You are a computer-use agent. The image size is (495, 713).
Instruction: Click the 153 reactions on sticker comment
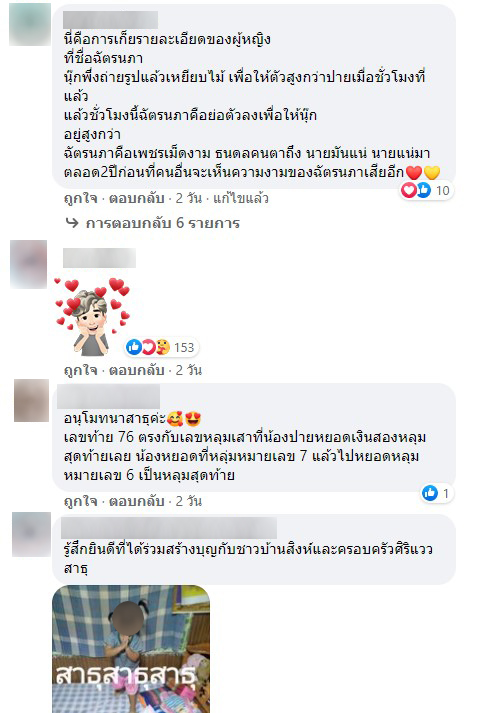coord(161,347)
